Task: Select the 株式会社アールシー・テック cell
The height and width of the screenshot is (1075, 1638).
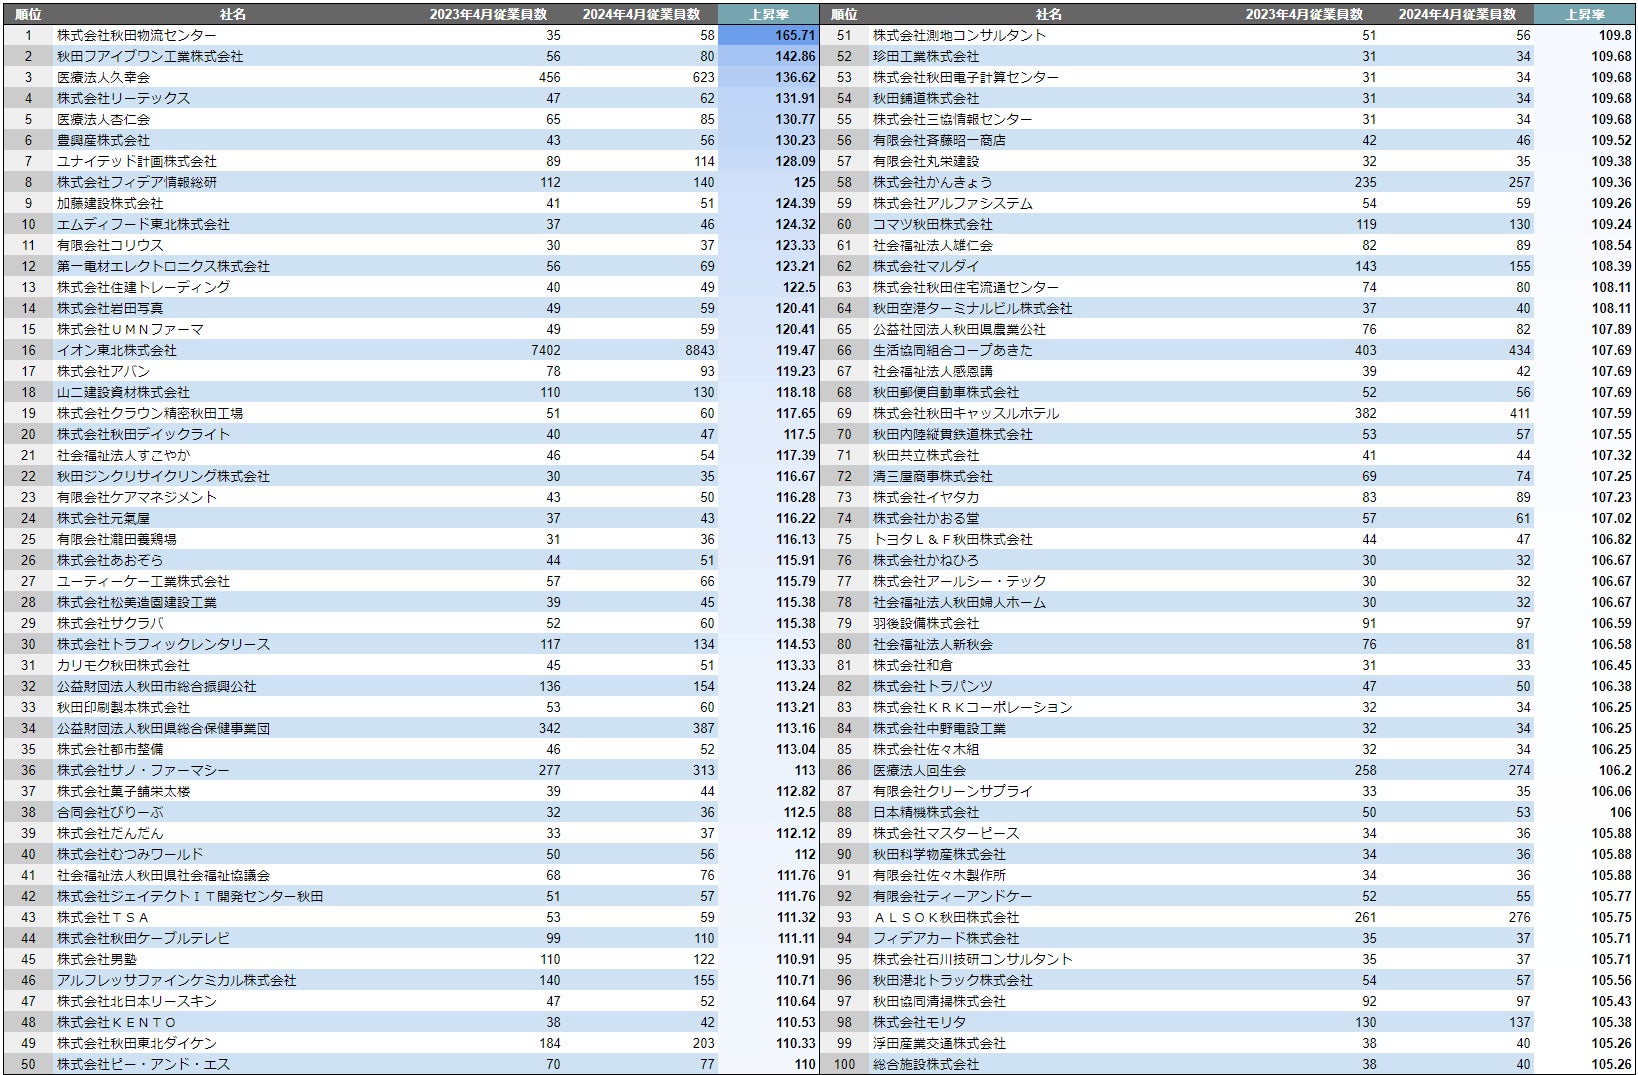Action: tap(959, 581)
